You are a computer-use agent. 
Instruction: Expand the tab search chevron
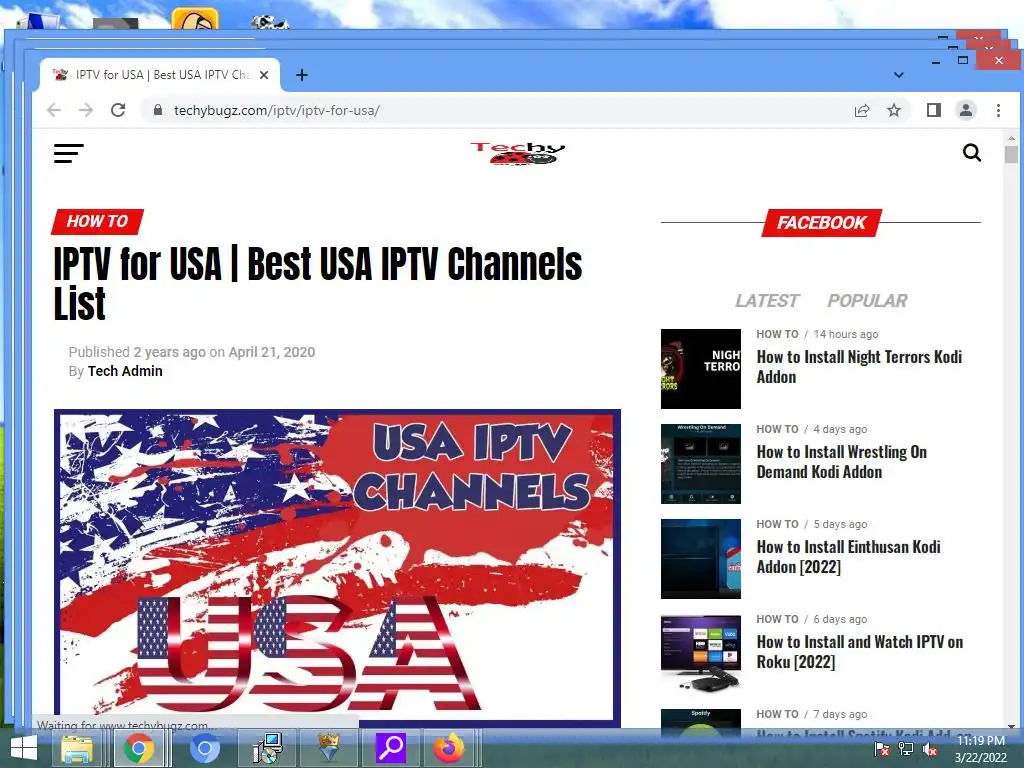click(x=899, y=75)
